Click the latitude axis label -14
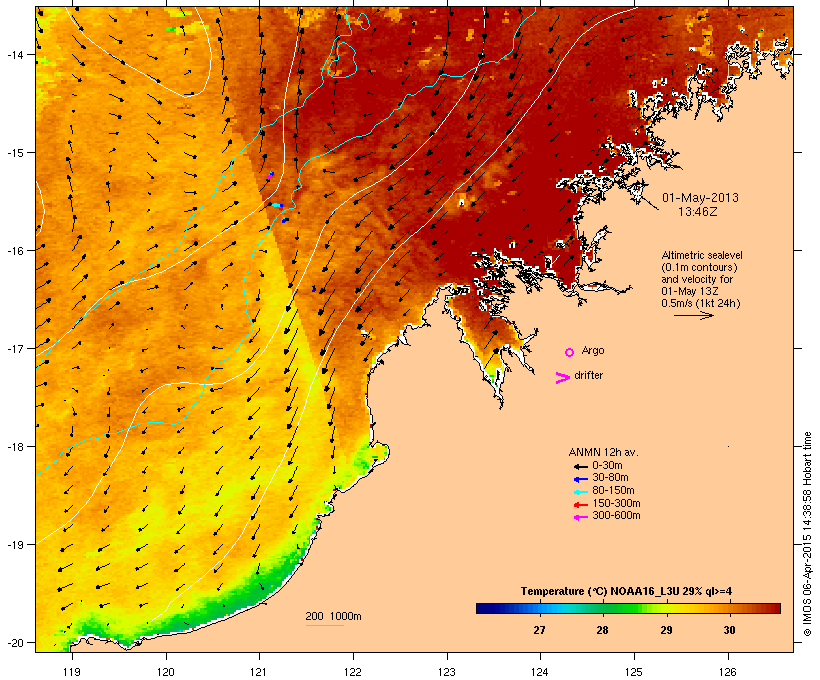820x680 pixels. 15,54
